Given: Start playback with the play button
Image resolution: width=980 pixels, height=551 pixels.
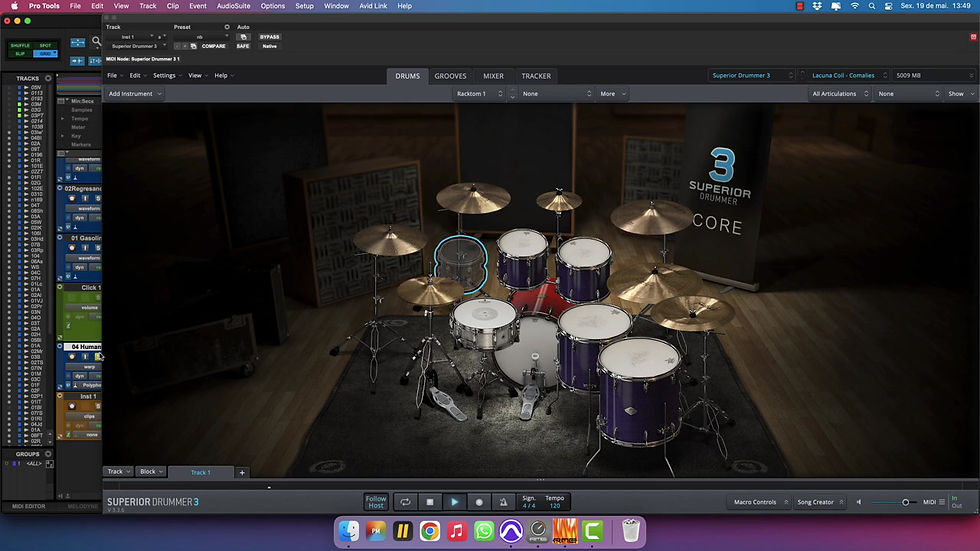Looking at the screenshot, I should click(x=454, y=502).
